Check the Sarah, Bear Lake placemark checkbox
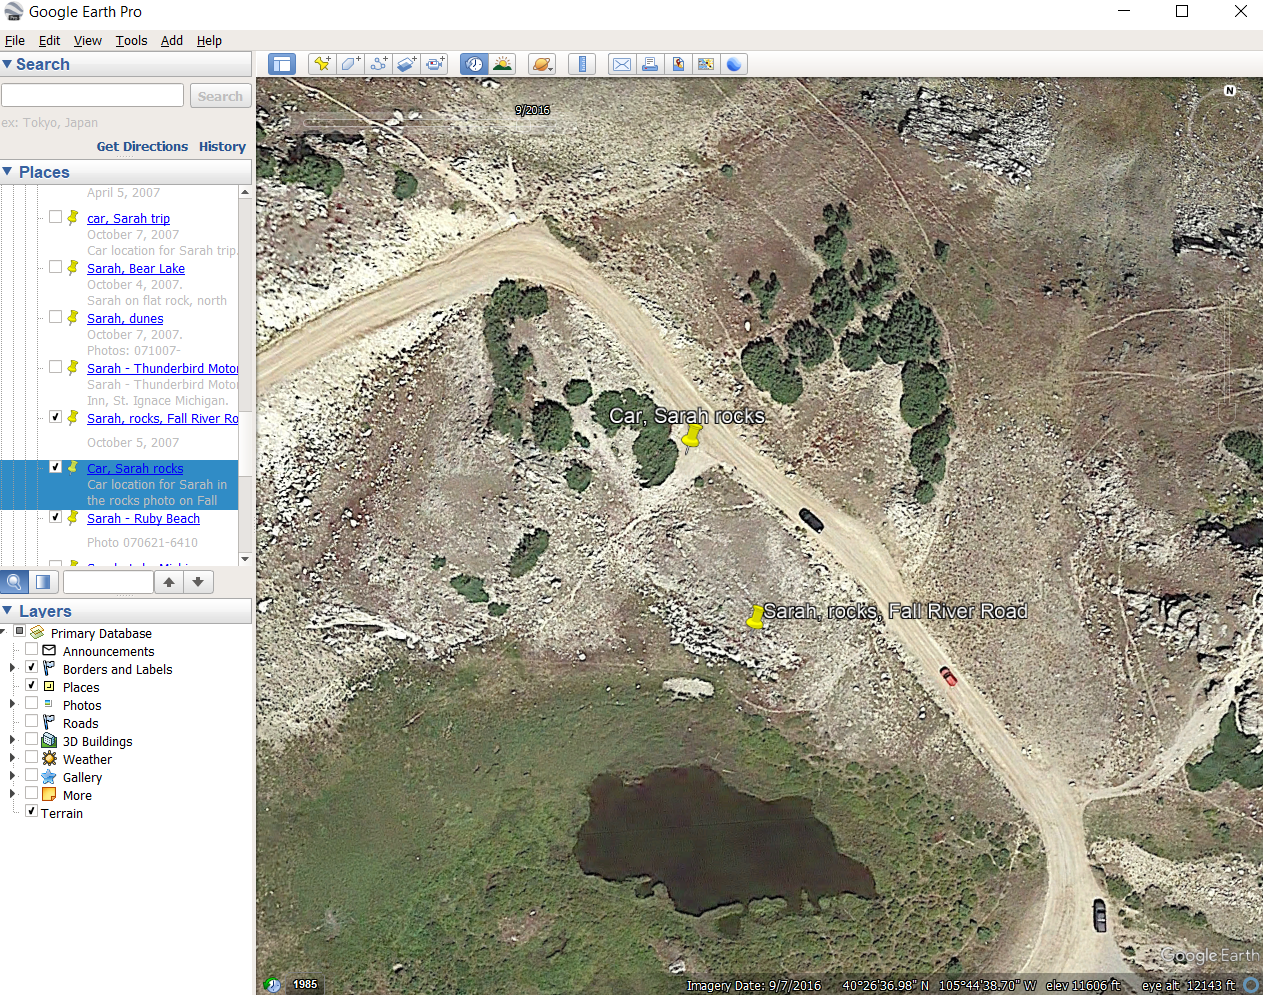 pos(56,267)
